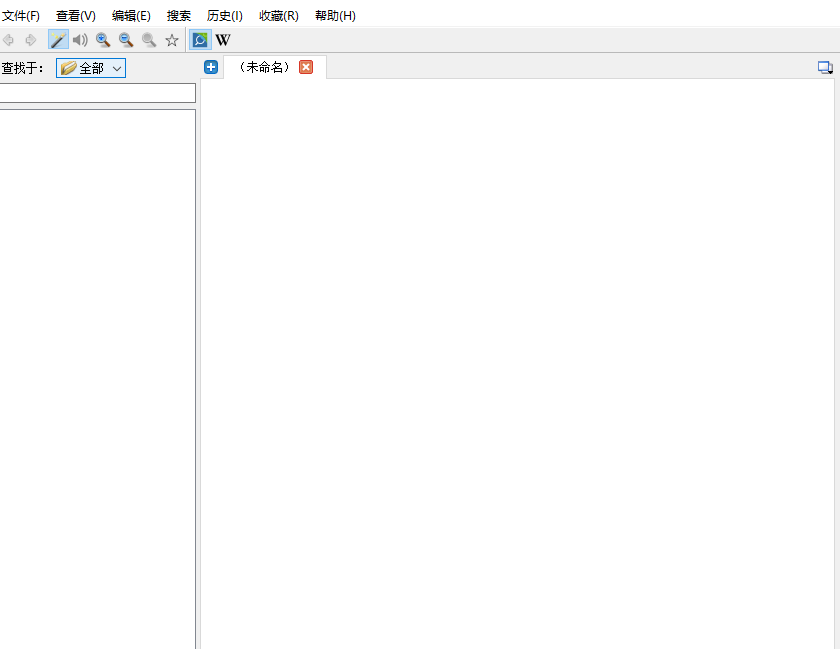
Task: Click the tab list icon at right
Action: 825,68
